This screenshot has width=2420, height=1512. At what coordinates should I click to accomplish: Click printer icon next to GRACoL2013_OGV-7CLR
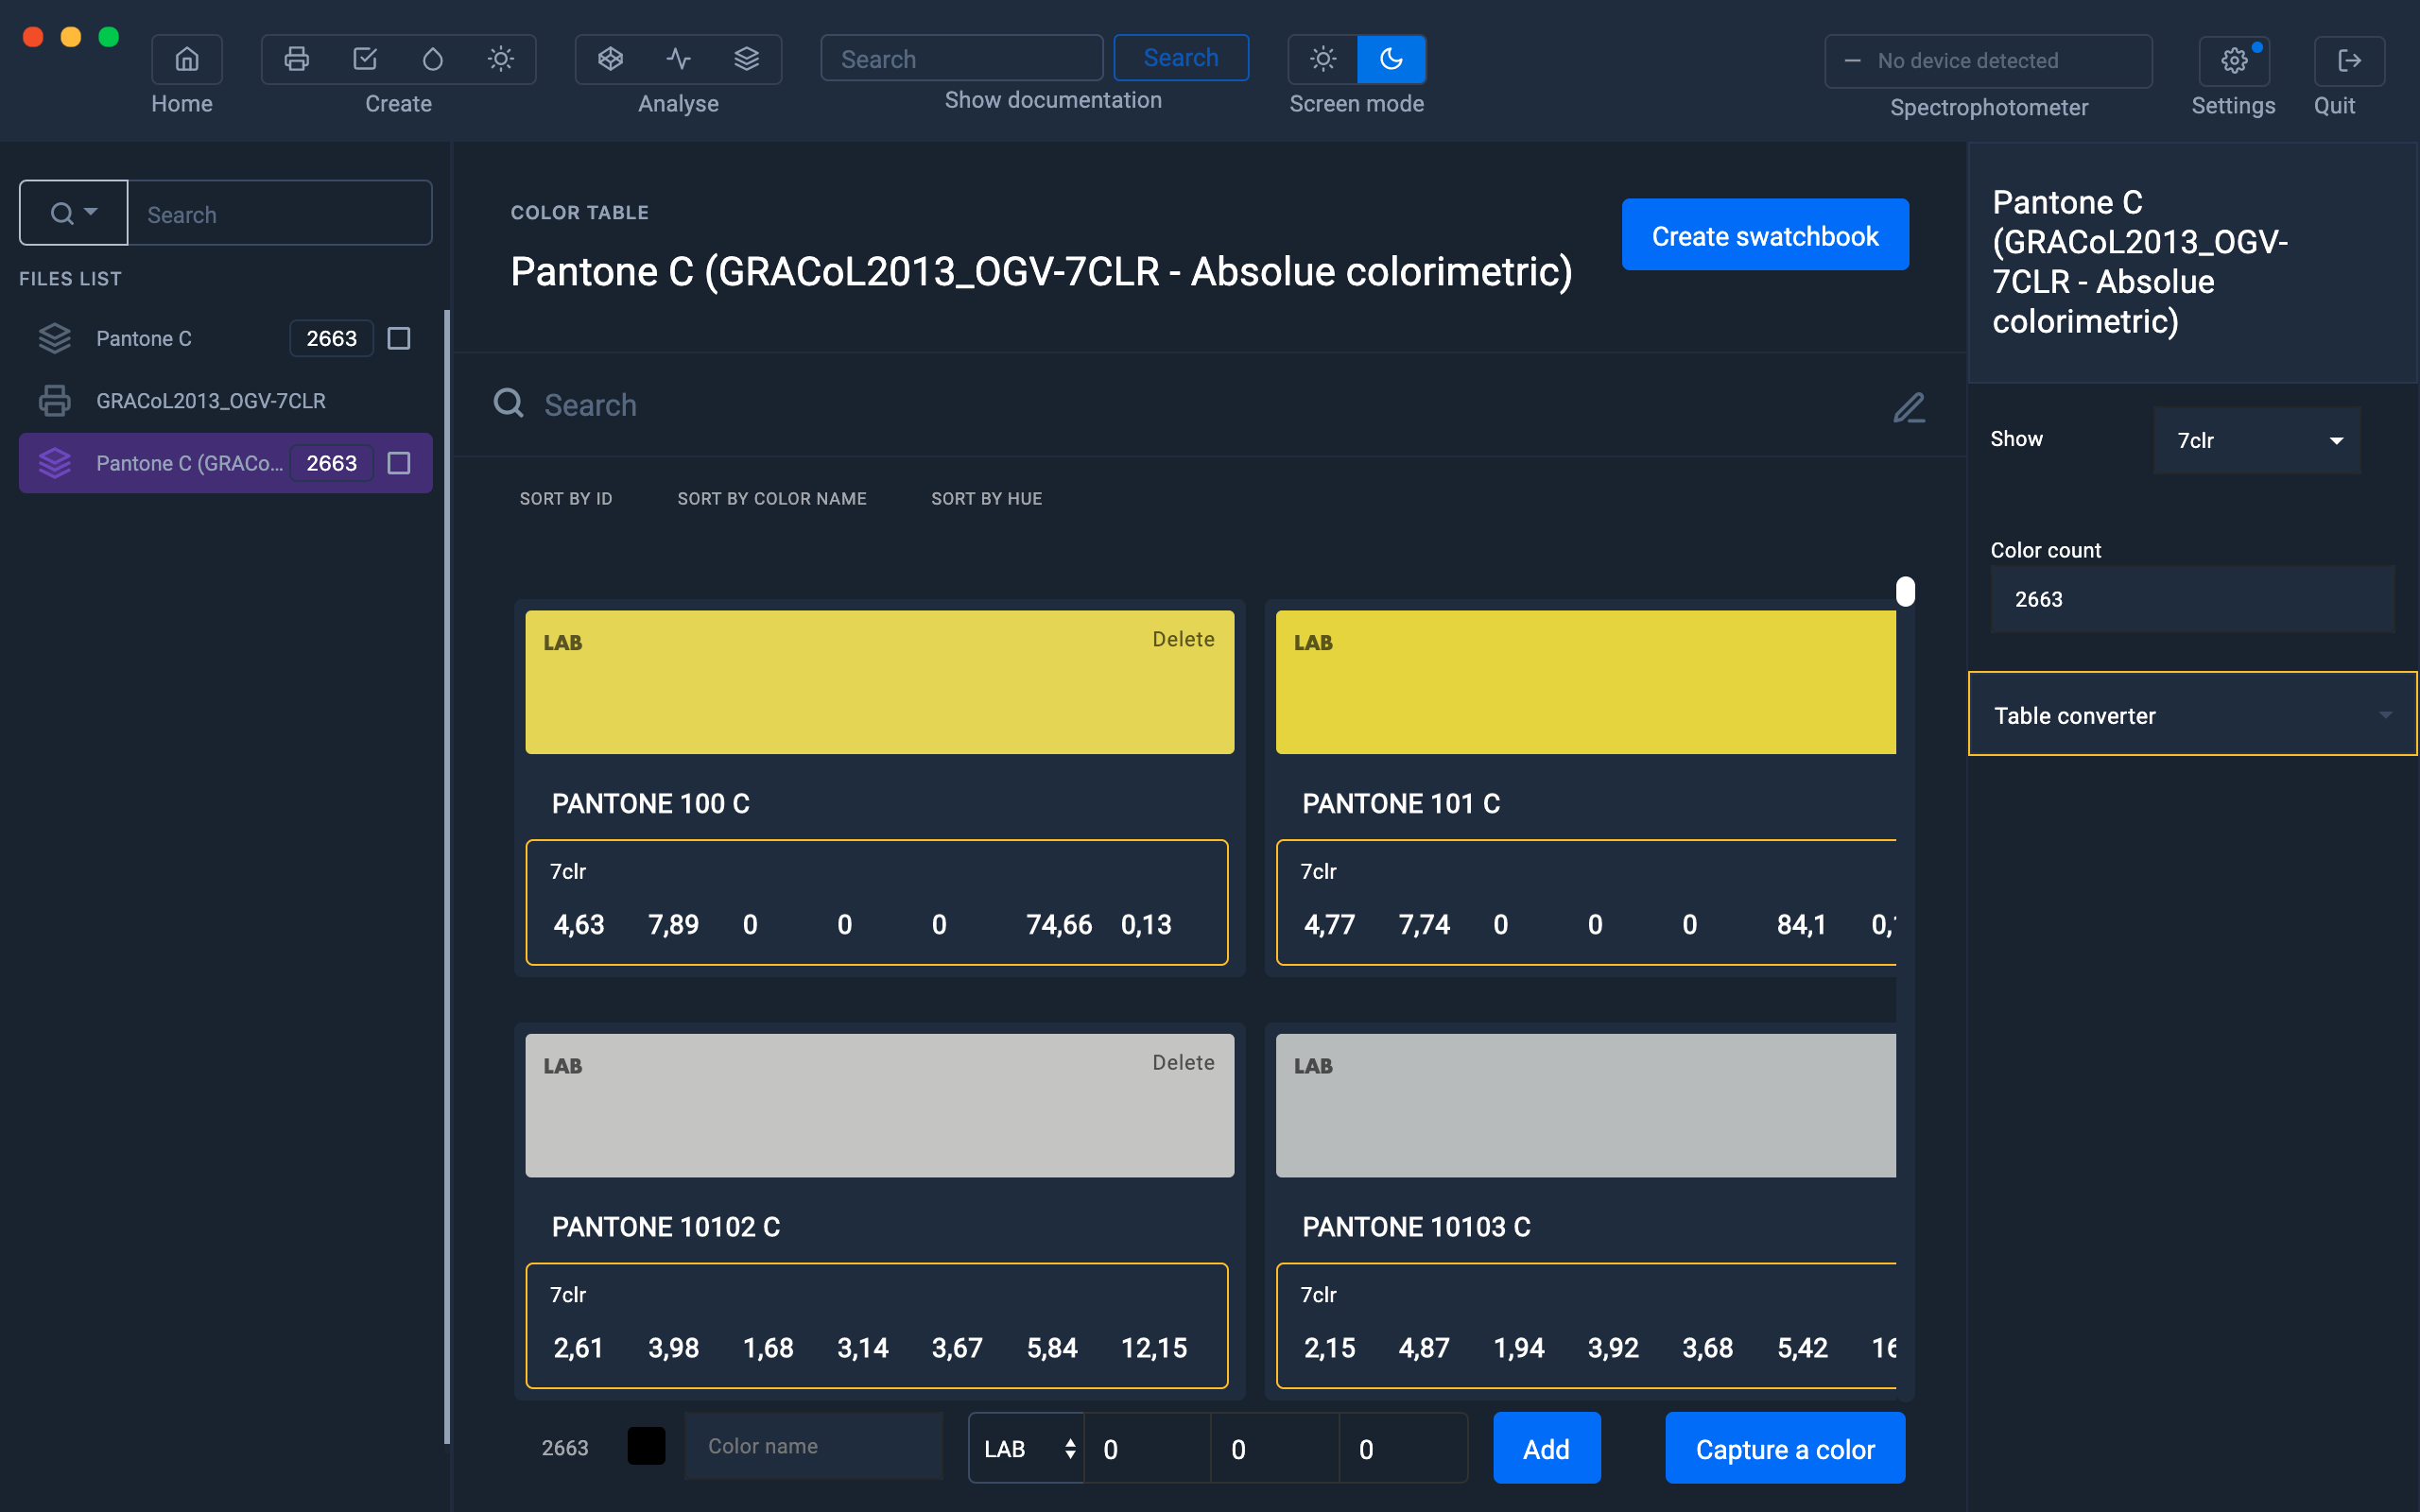pyautogui.click(x=55, y=401)
